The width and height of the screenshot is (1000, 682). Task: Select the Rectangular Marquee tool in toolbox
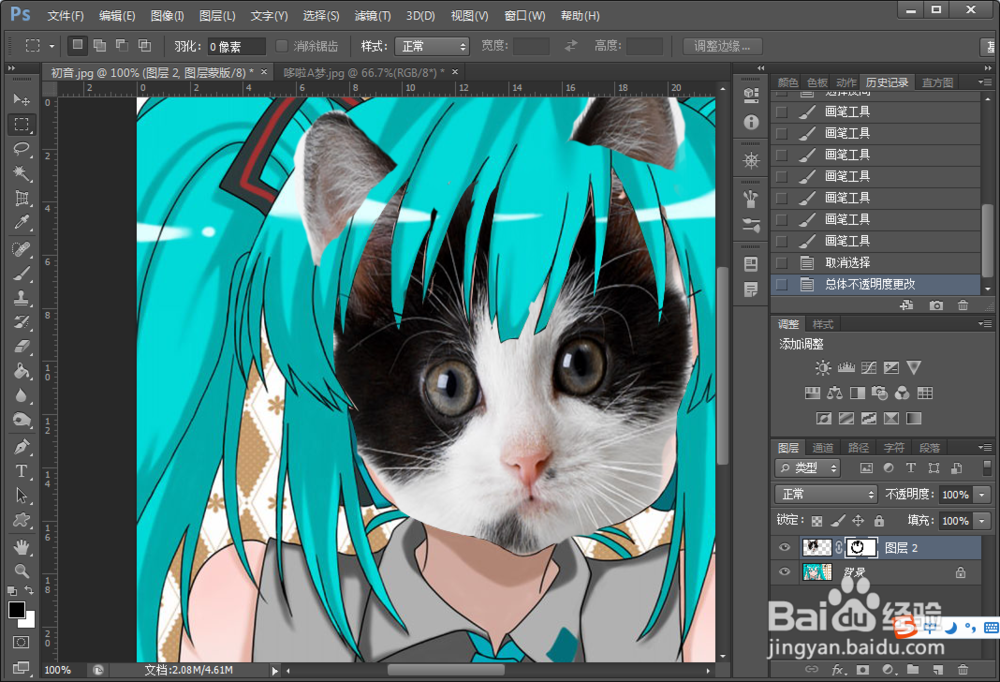point(21,124)
